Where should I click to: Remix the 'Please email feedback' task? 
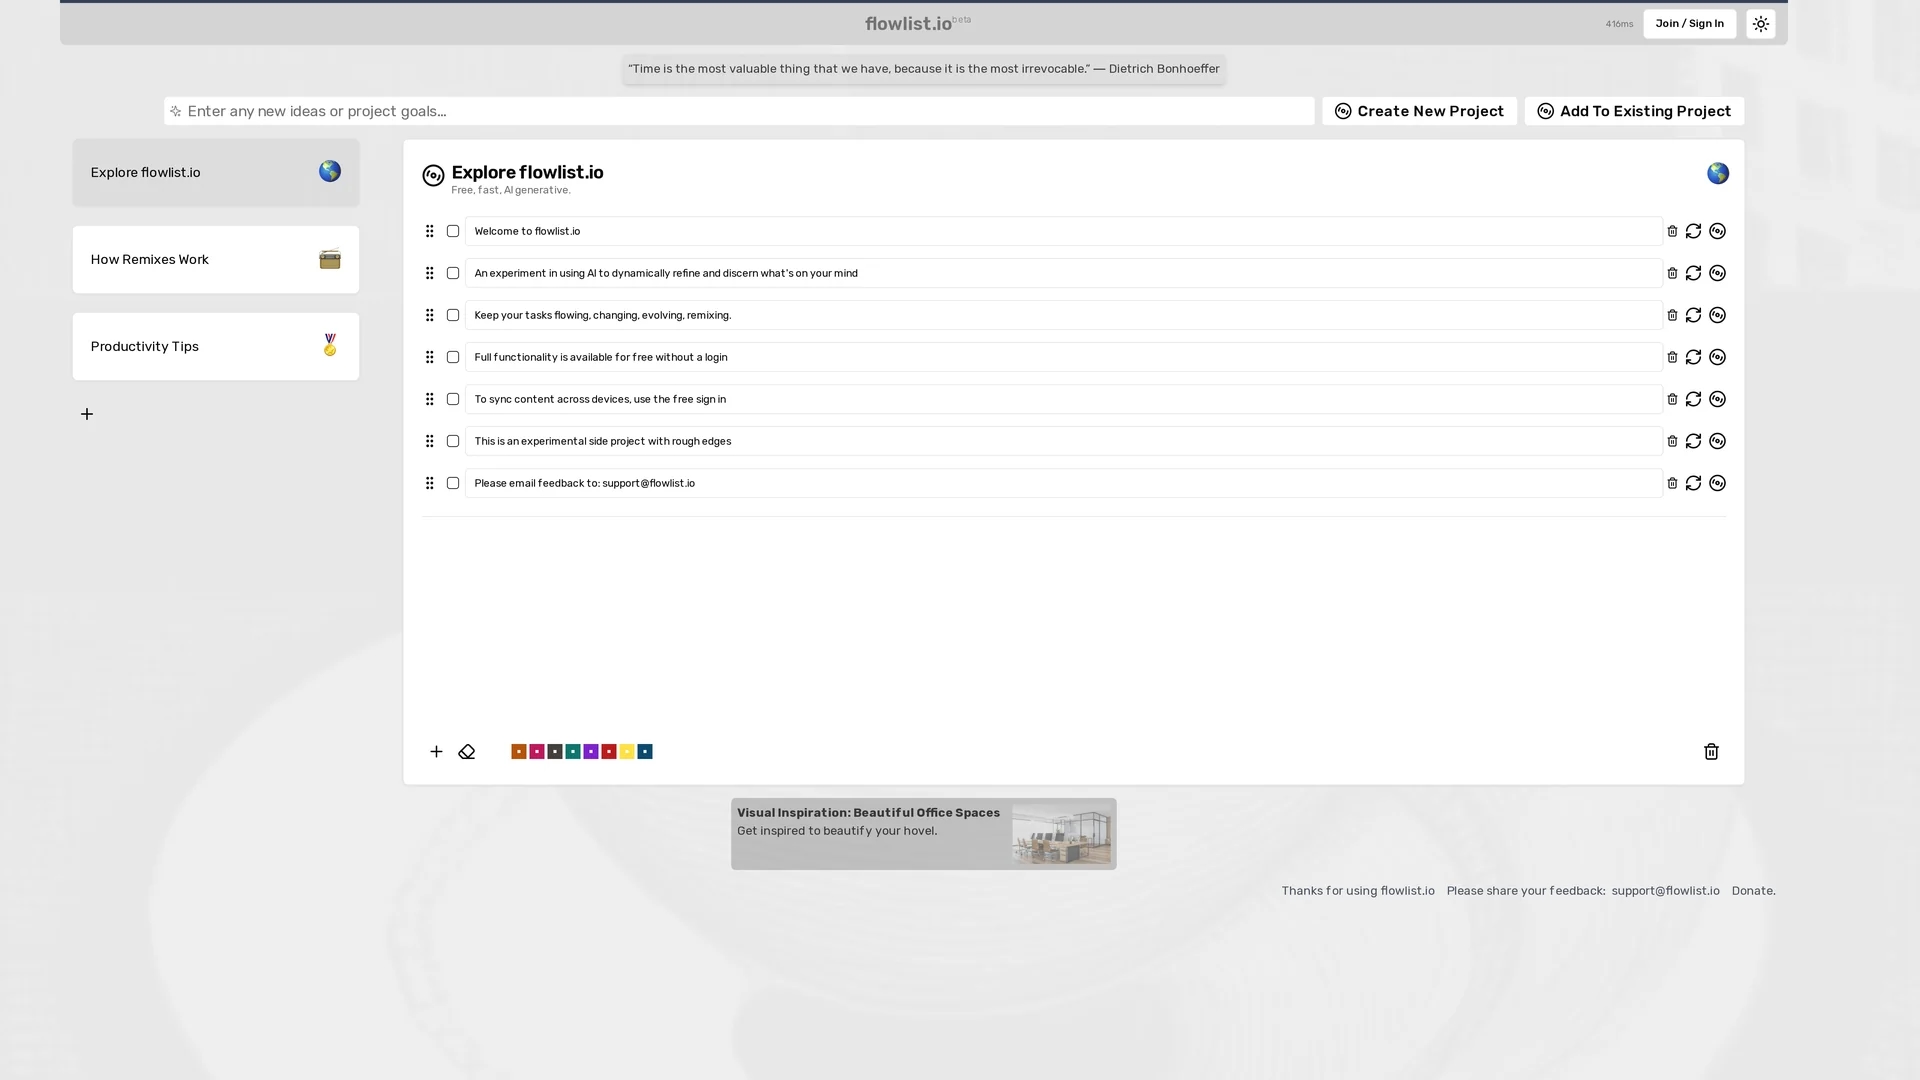pos(1717,483)
